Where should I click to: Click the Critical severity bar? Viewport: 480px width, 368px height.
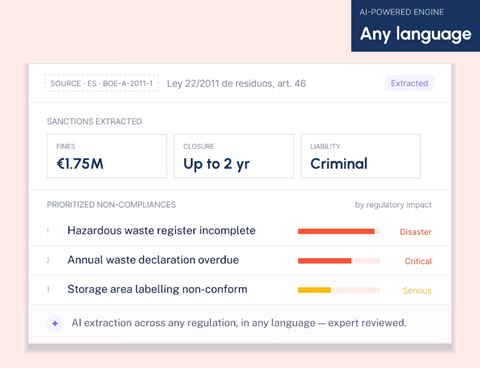[x=339, y=261]
